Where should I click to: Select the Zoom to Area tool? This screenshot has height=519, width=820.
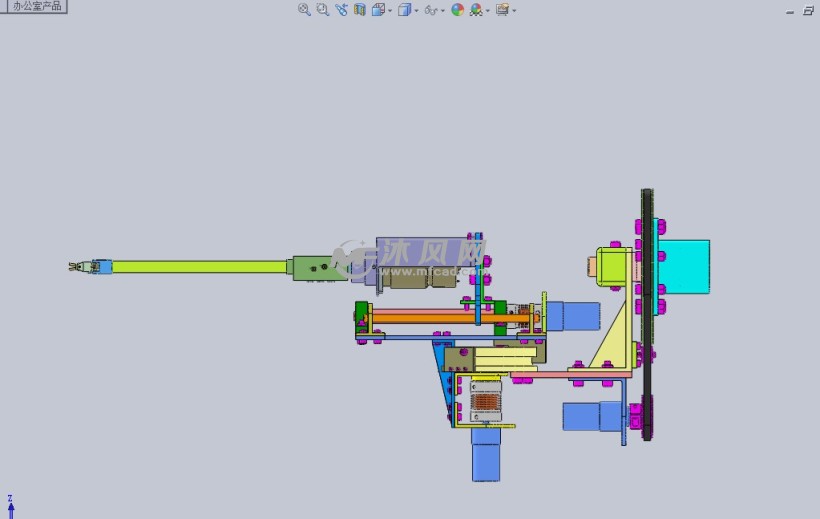pyautogui.click(x=322, y=10)
